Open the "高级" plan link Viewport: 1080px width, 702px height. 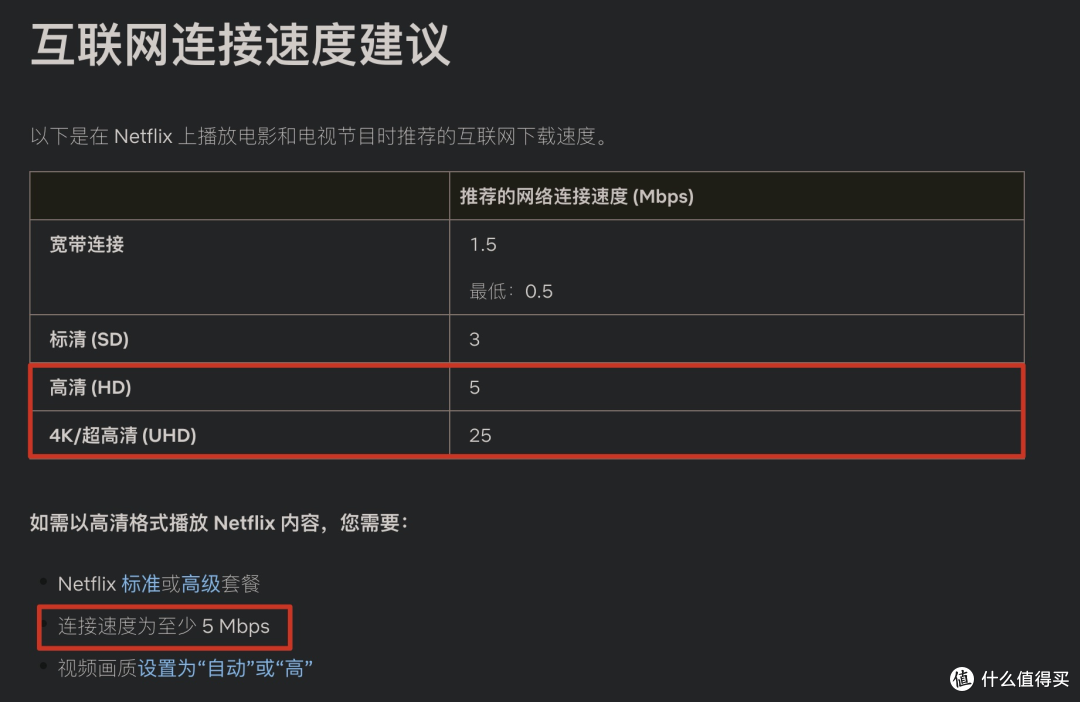[200, 584]
